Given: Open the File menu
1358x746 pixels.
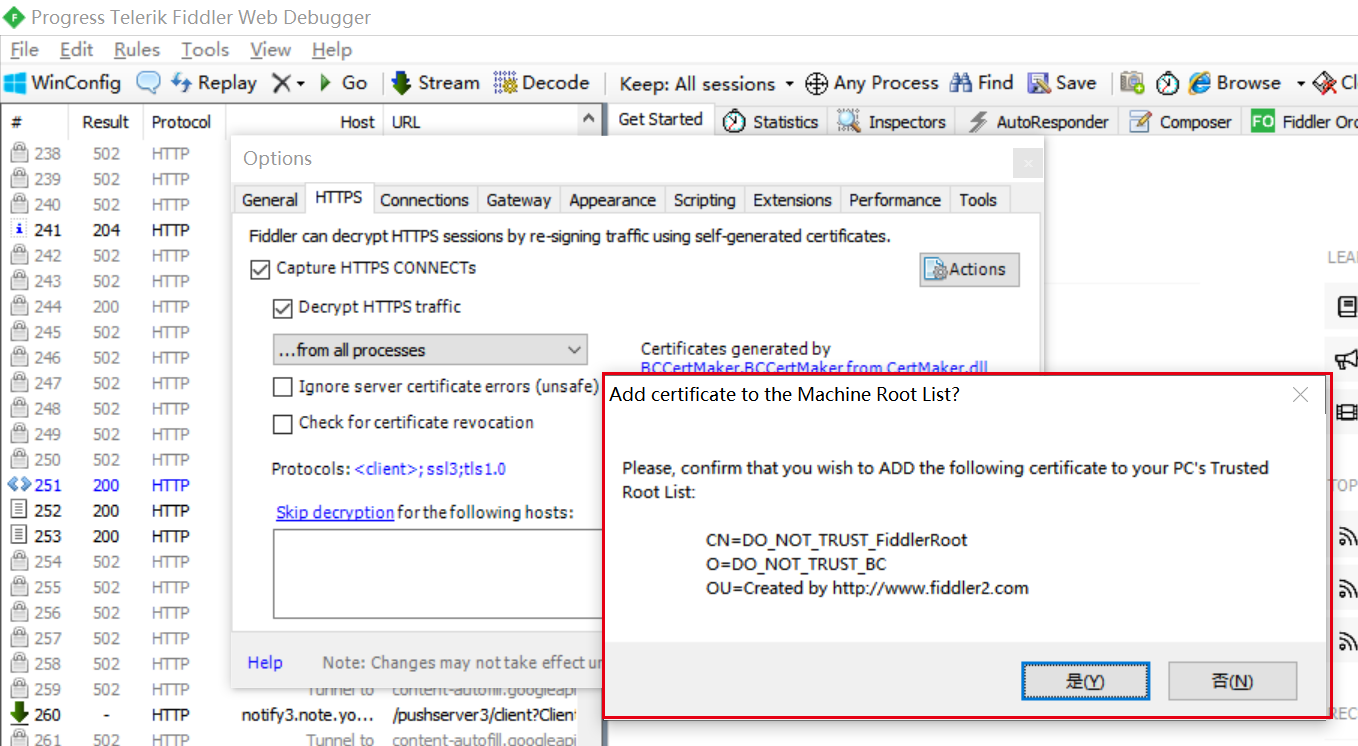Looking at the screenshot, I should click(x=24, y=49).
